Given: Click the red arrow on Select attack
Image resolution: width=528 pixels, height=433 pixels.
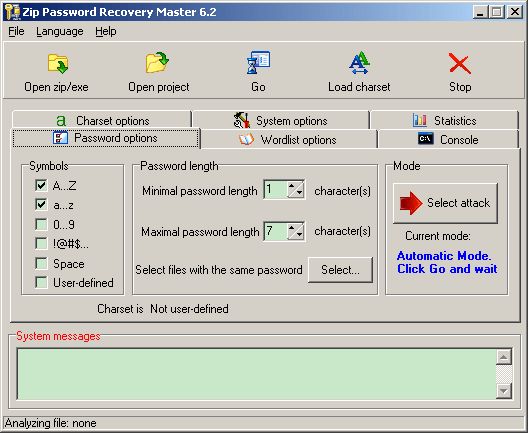Looking at the screenshot, I should pyautogui.click(x=411, y=203).
